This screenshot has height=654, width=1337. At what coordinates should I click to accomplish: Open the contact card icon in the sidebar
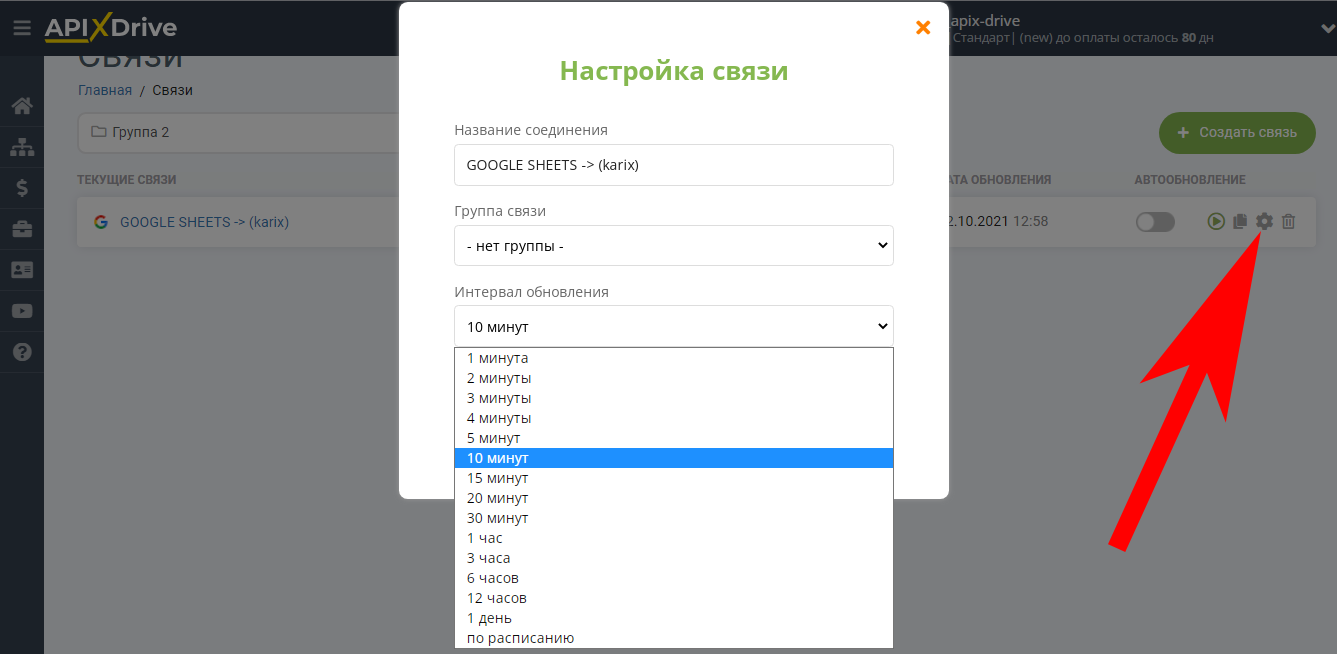coord(22,270)
